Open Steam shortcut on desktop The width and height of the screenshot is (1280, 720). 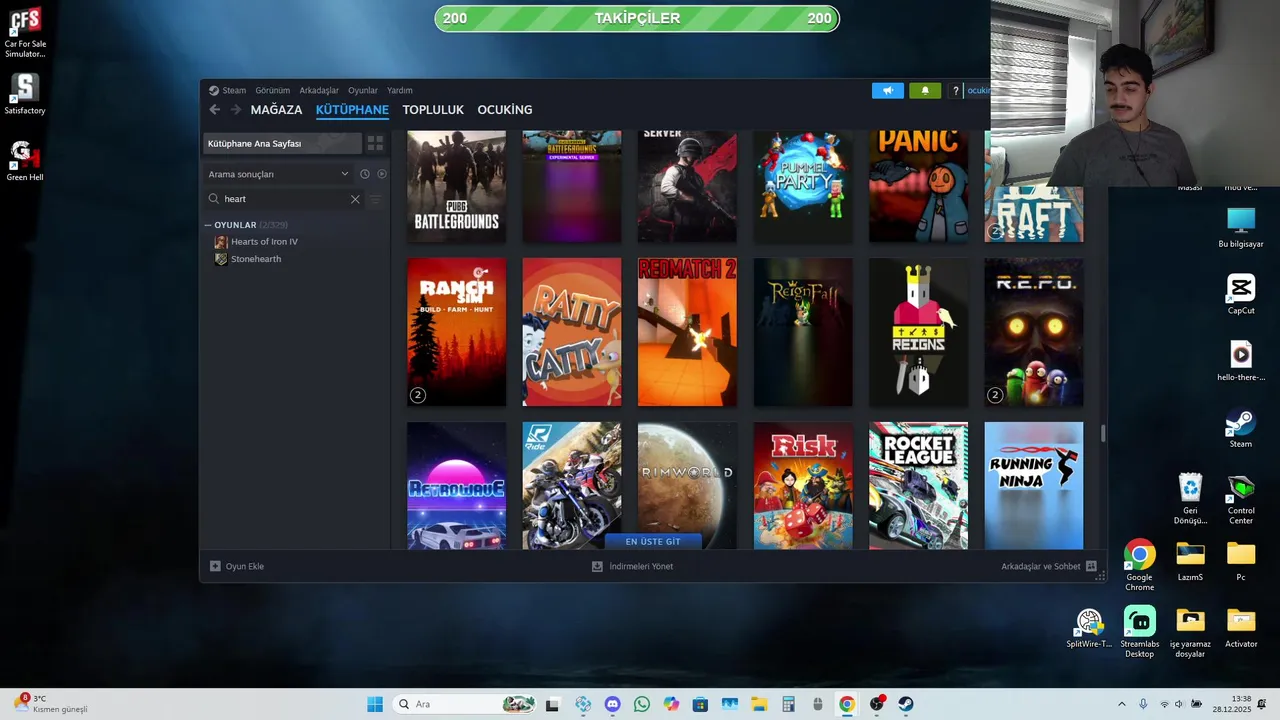(x=1241, y=429)
